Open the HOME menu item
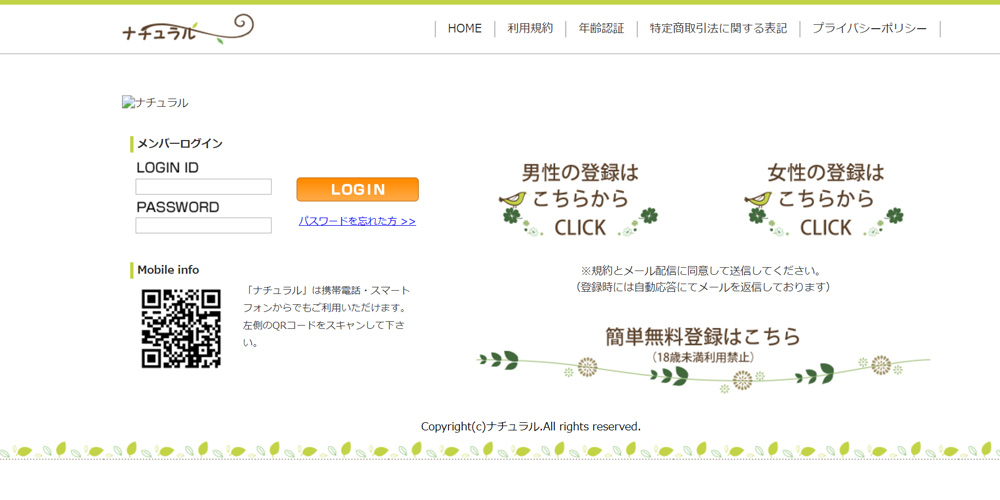Screen dimensions: 1000x500 coord(464,29)
